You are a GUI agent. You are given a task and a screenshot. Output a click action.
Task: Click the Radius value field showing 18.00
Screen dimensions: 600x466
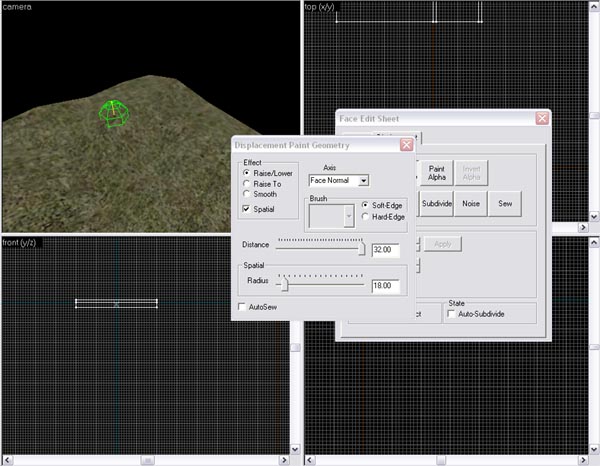pyautogui.click(x=386, y=287)
